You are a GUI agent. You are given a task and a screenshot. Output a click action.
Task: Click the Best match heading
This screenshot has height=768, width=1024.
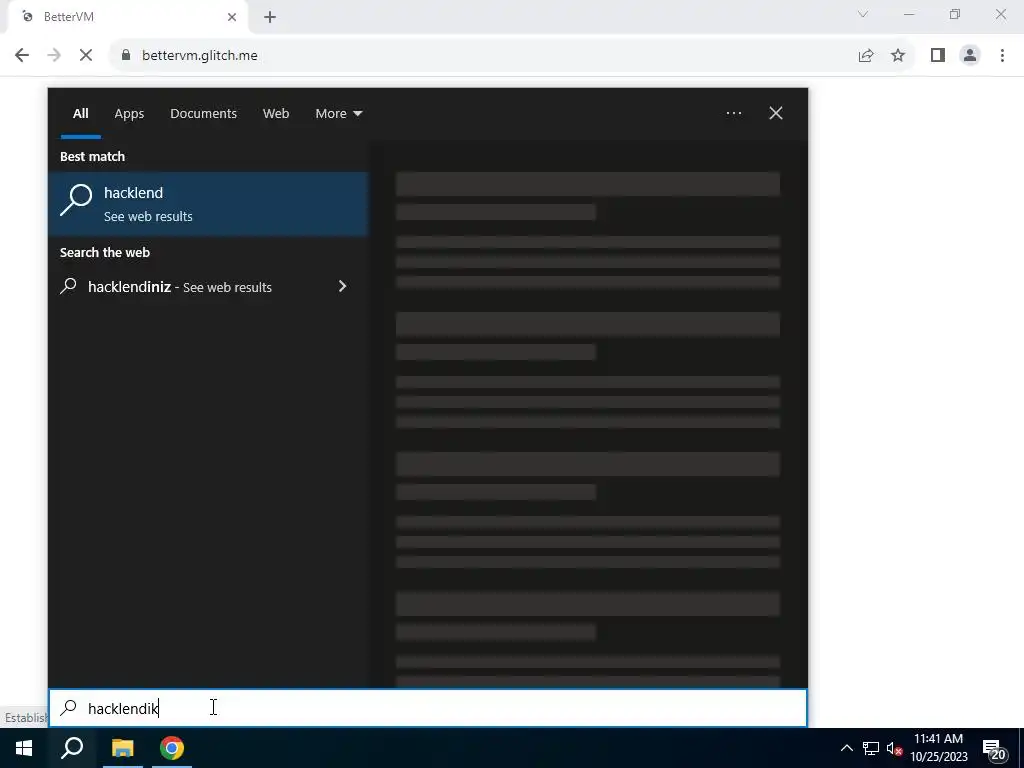pos(92,157)
